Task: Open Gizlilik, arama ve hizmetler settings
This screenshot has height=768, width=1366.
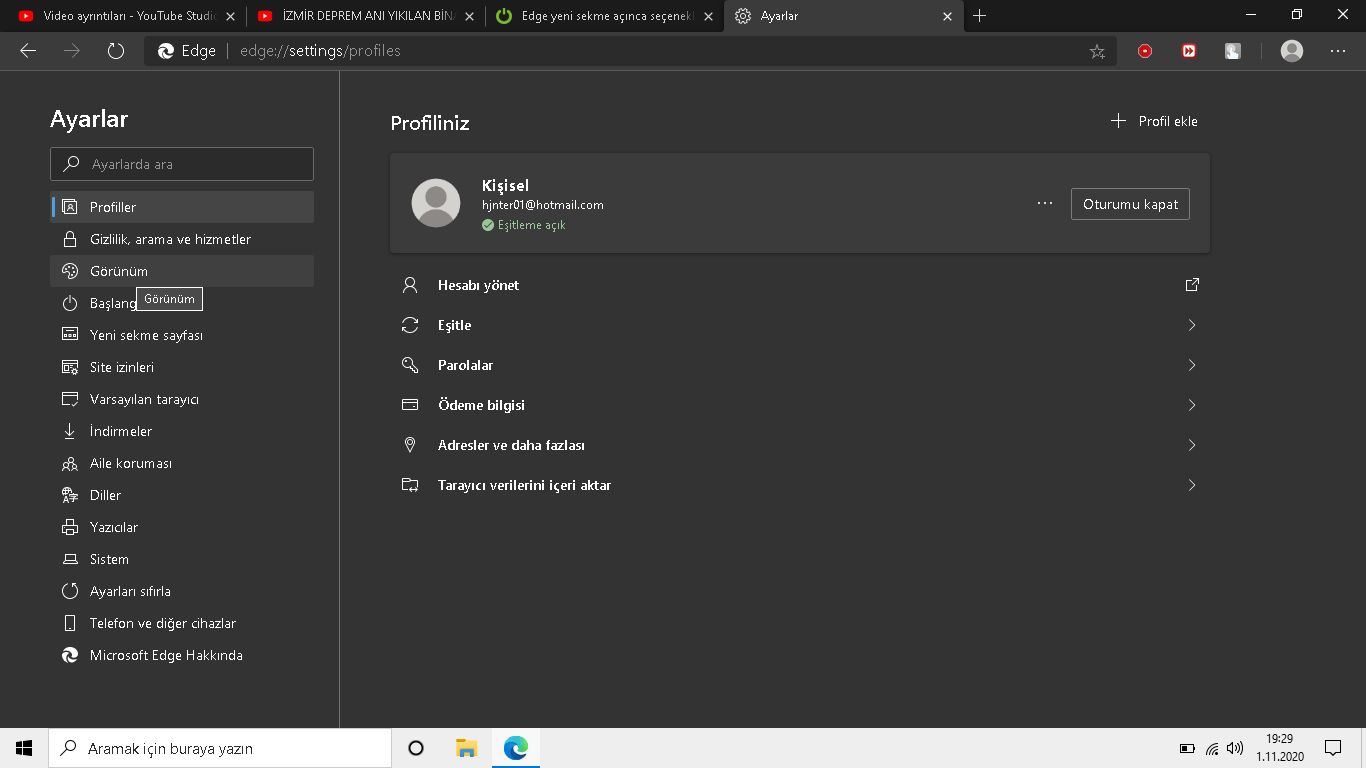Action: (x=182, y=239)
